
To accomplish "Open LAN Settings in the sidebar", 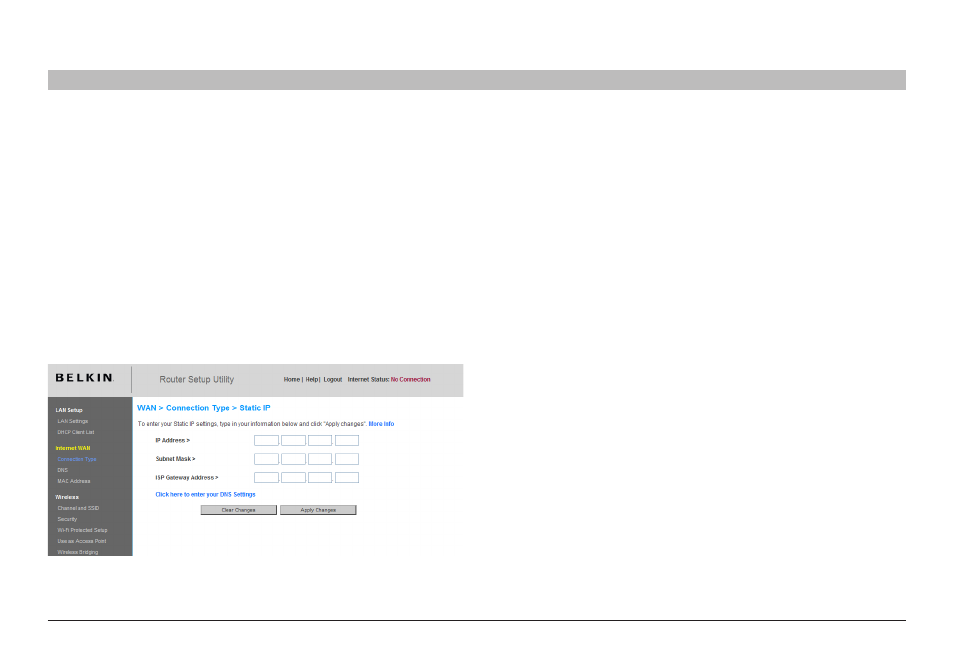I will tap(72, 421).
